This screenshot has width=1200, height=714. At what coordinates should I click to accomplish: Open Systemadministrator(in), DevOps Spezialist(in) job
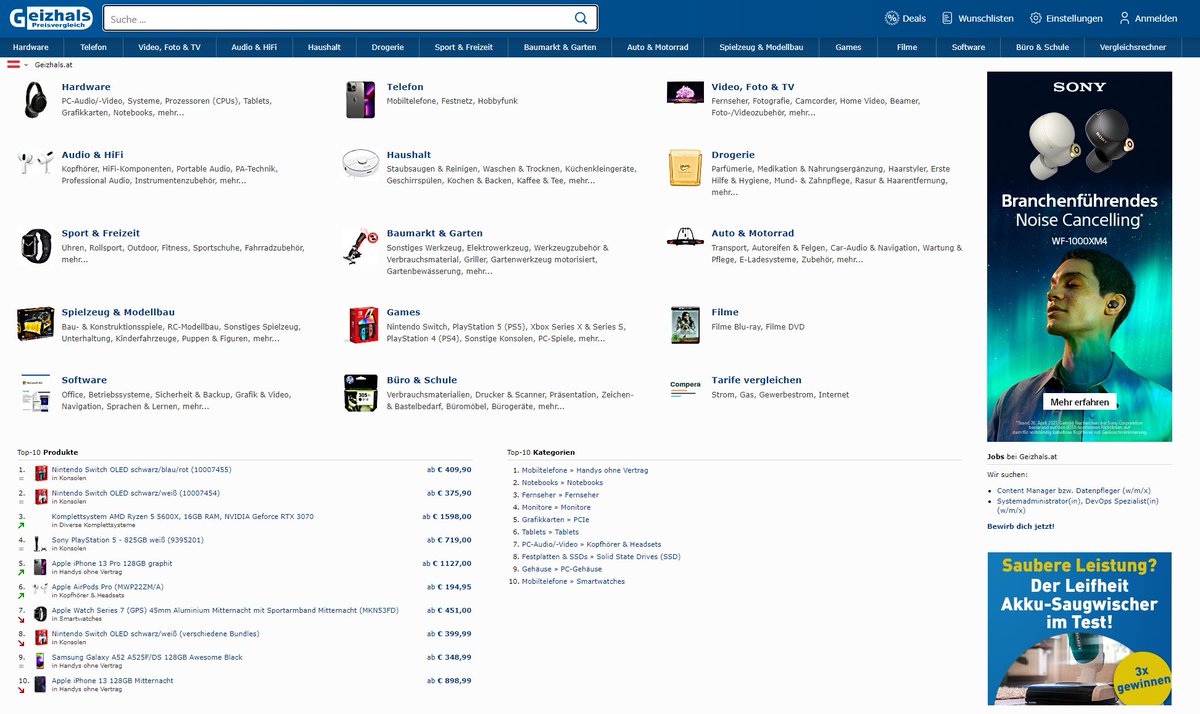(x=1078, y=506)
